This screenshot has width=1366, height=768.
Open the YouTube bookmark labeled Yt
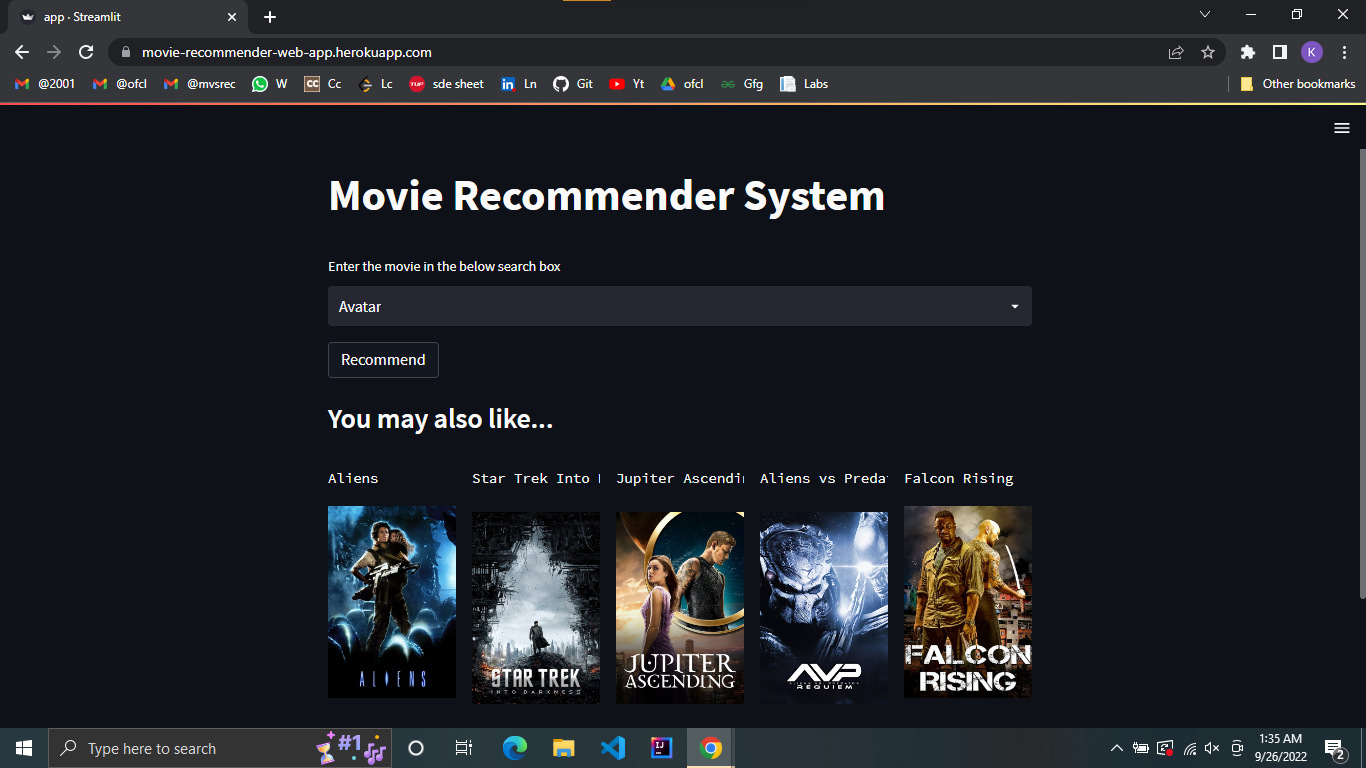(627, 84)
